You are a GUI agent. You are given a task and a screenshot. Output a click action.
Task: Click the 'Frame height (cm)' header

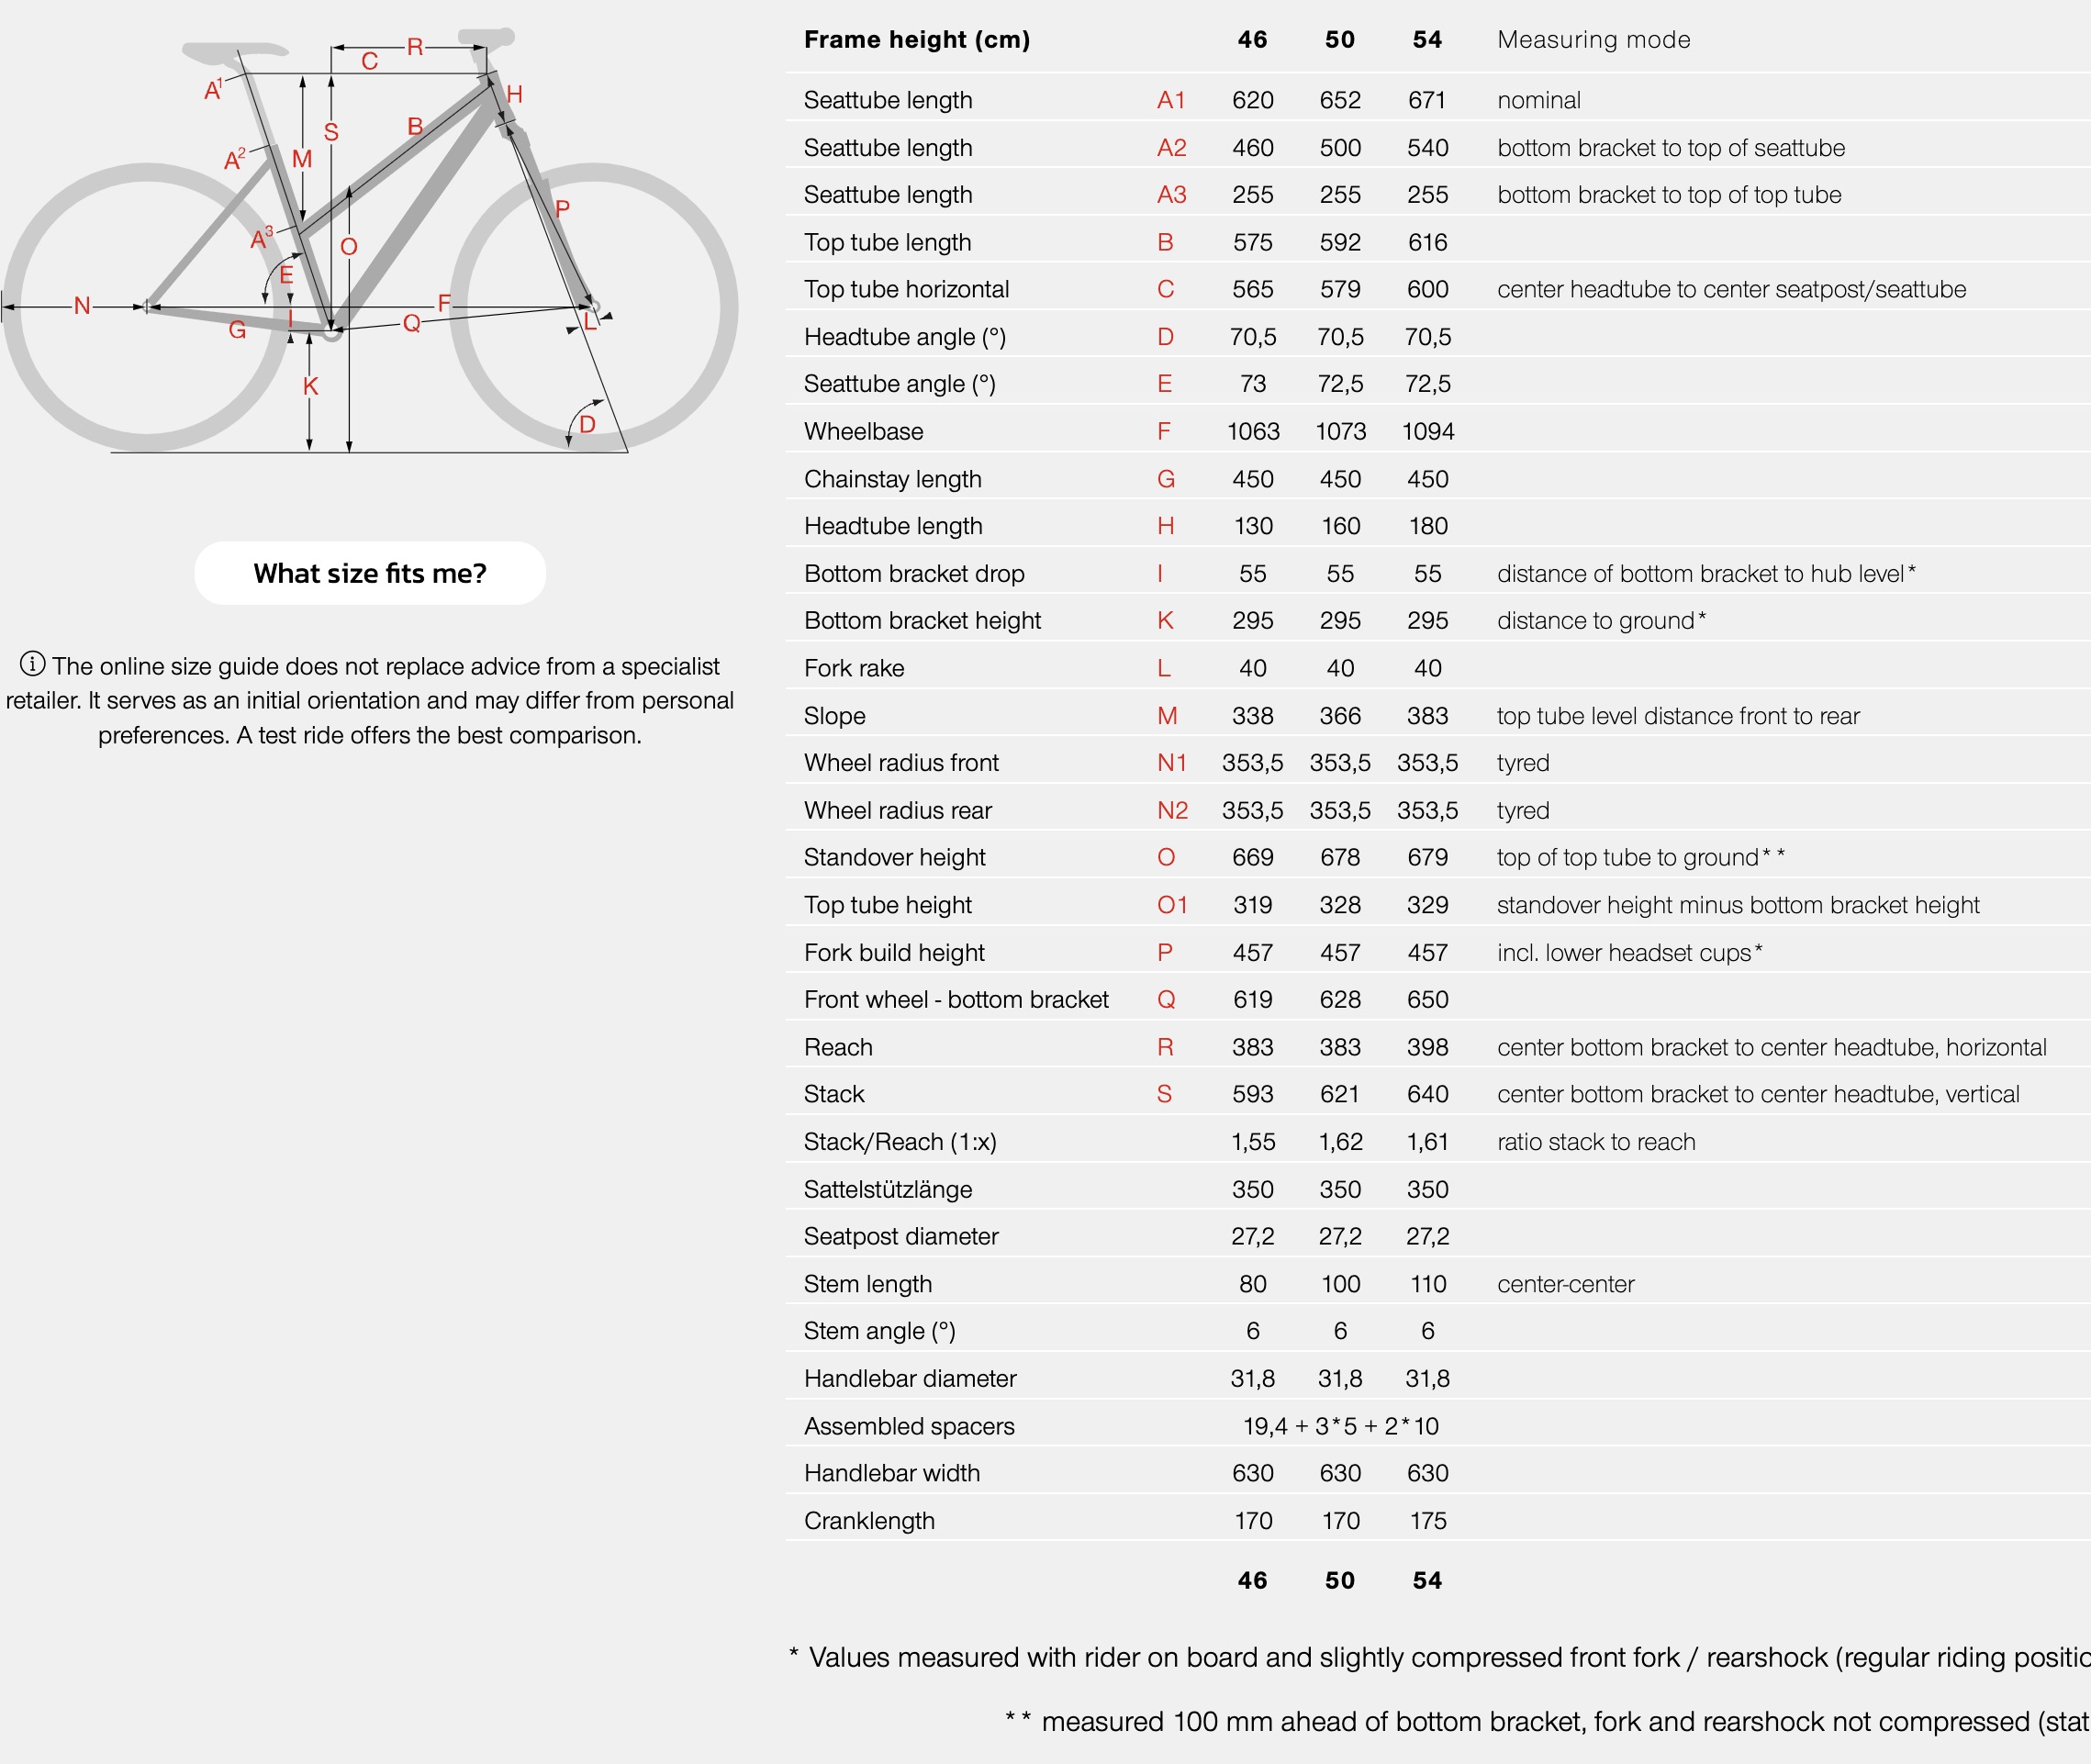coord(916,40)
